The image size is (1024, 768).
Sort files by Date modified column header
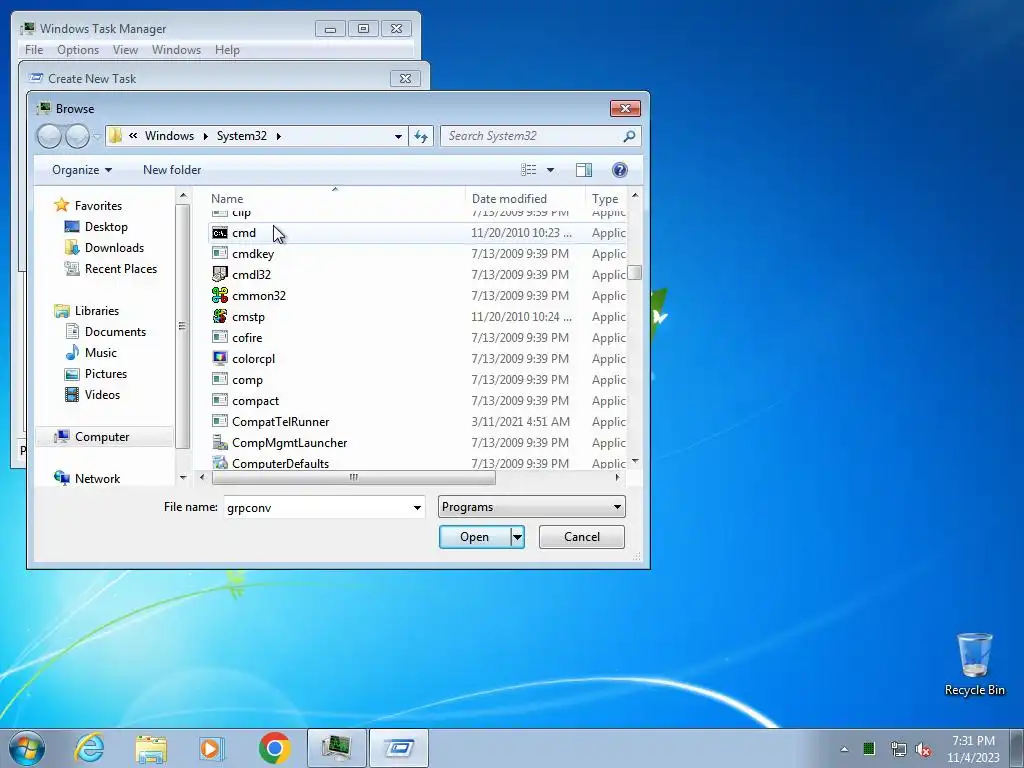[x=526, y=199]
